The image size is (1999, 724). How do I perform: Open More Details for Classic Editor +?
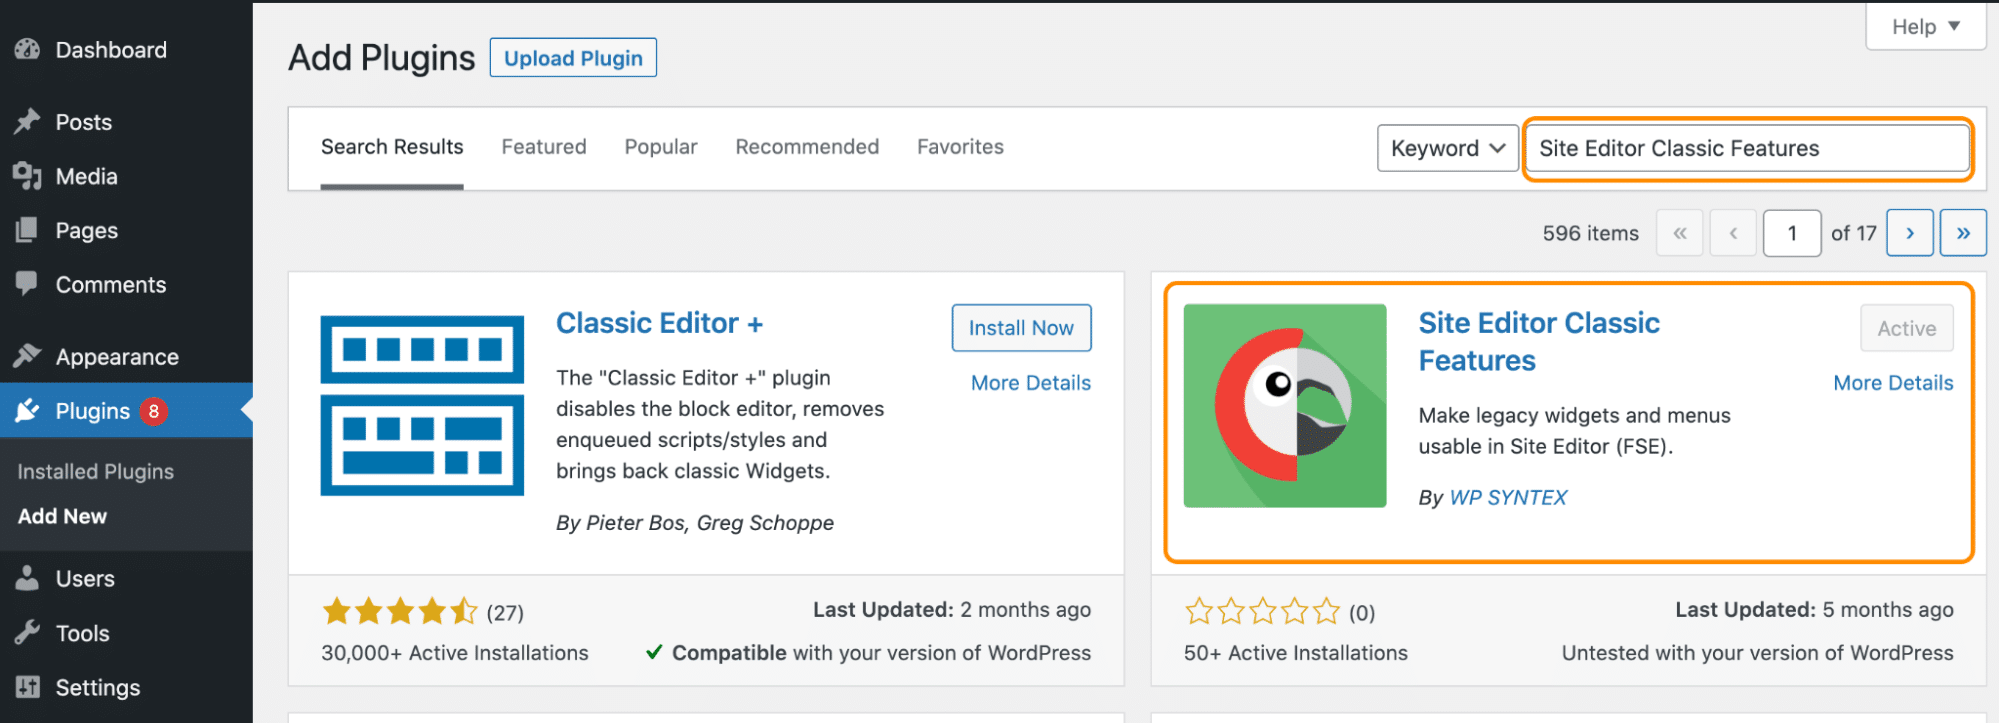1031,383
